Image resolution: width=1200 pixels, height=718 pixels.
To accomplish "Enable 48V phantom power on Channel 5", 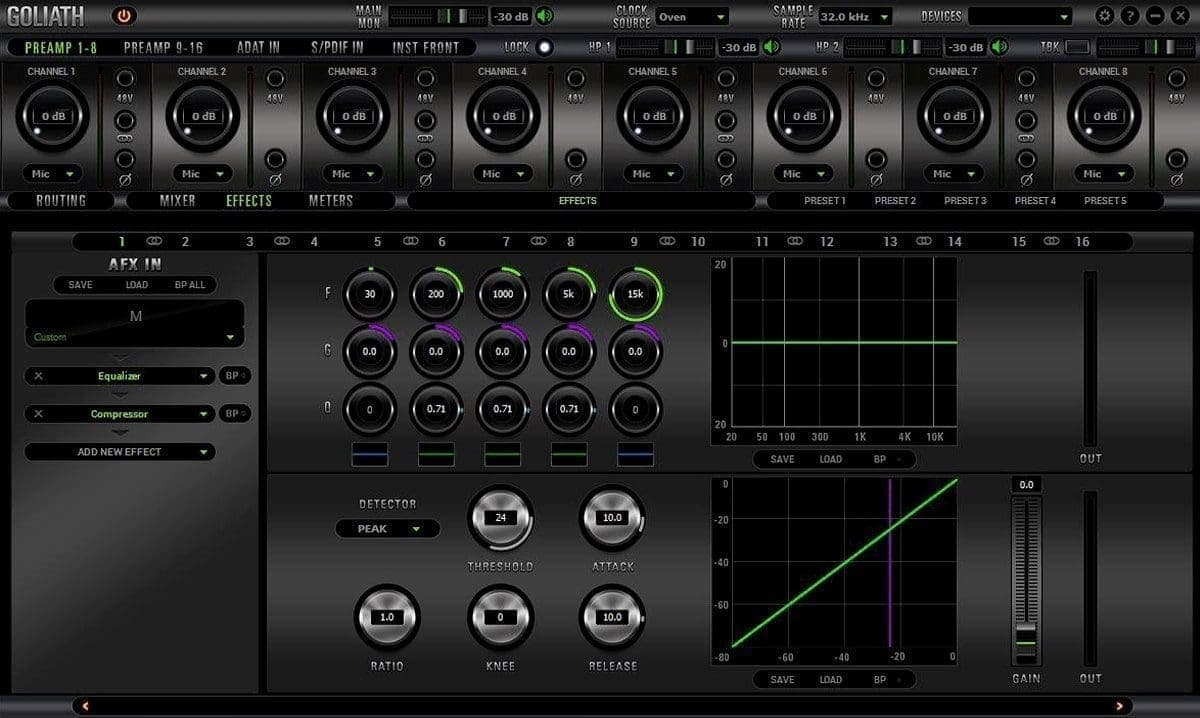I will point(726,80).
